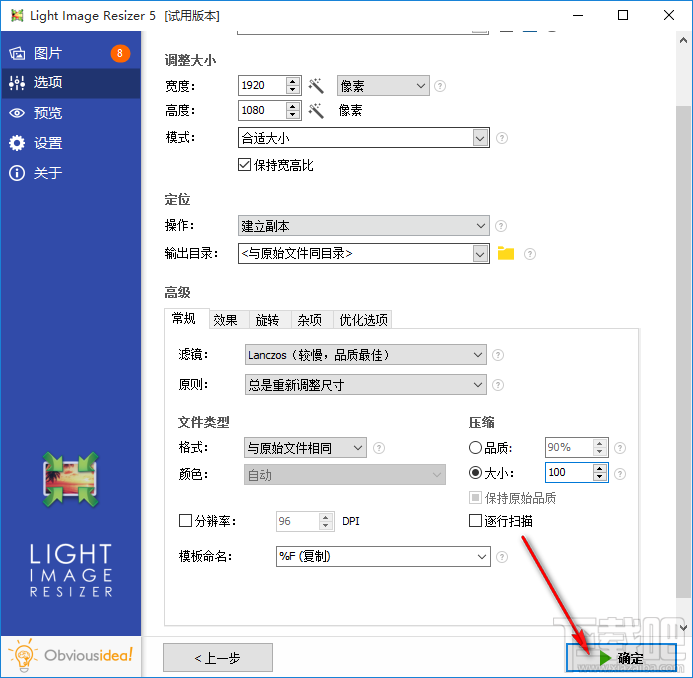This screenshot has height=678, width=693.
Task: Open help icon beside 大小 field
Action: pos(620,474)
